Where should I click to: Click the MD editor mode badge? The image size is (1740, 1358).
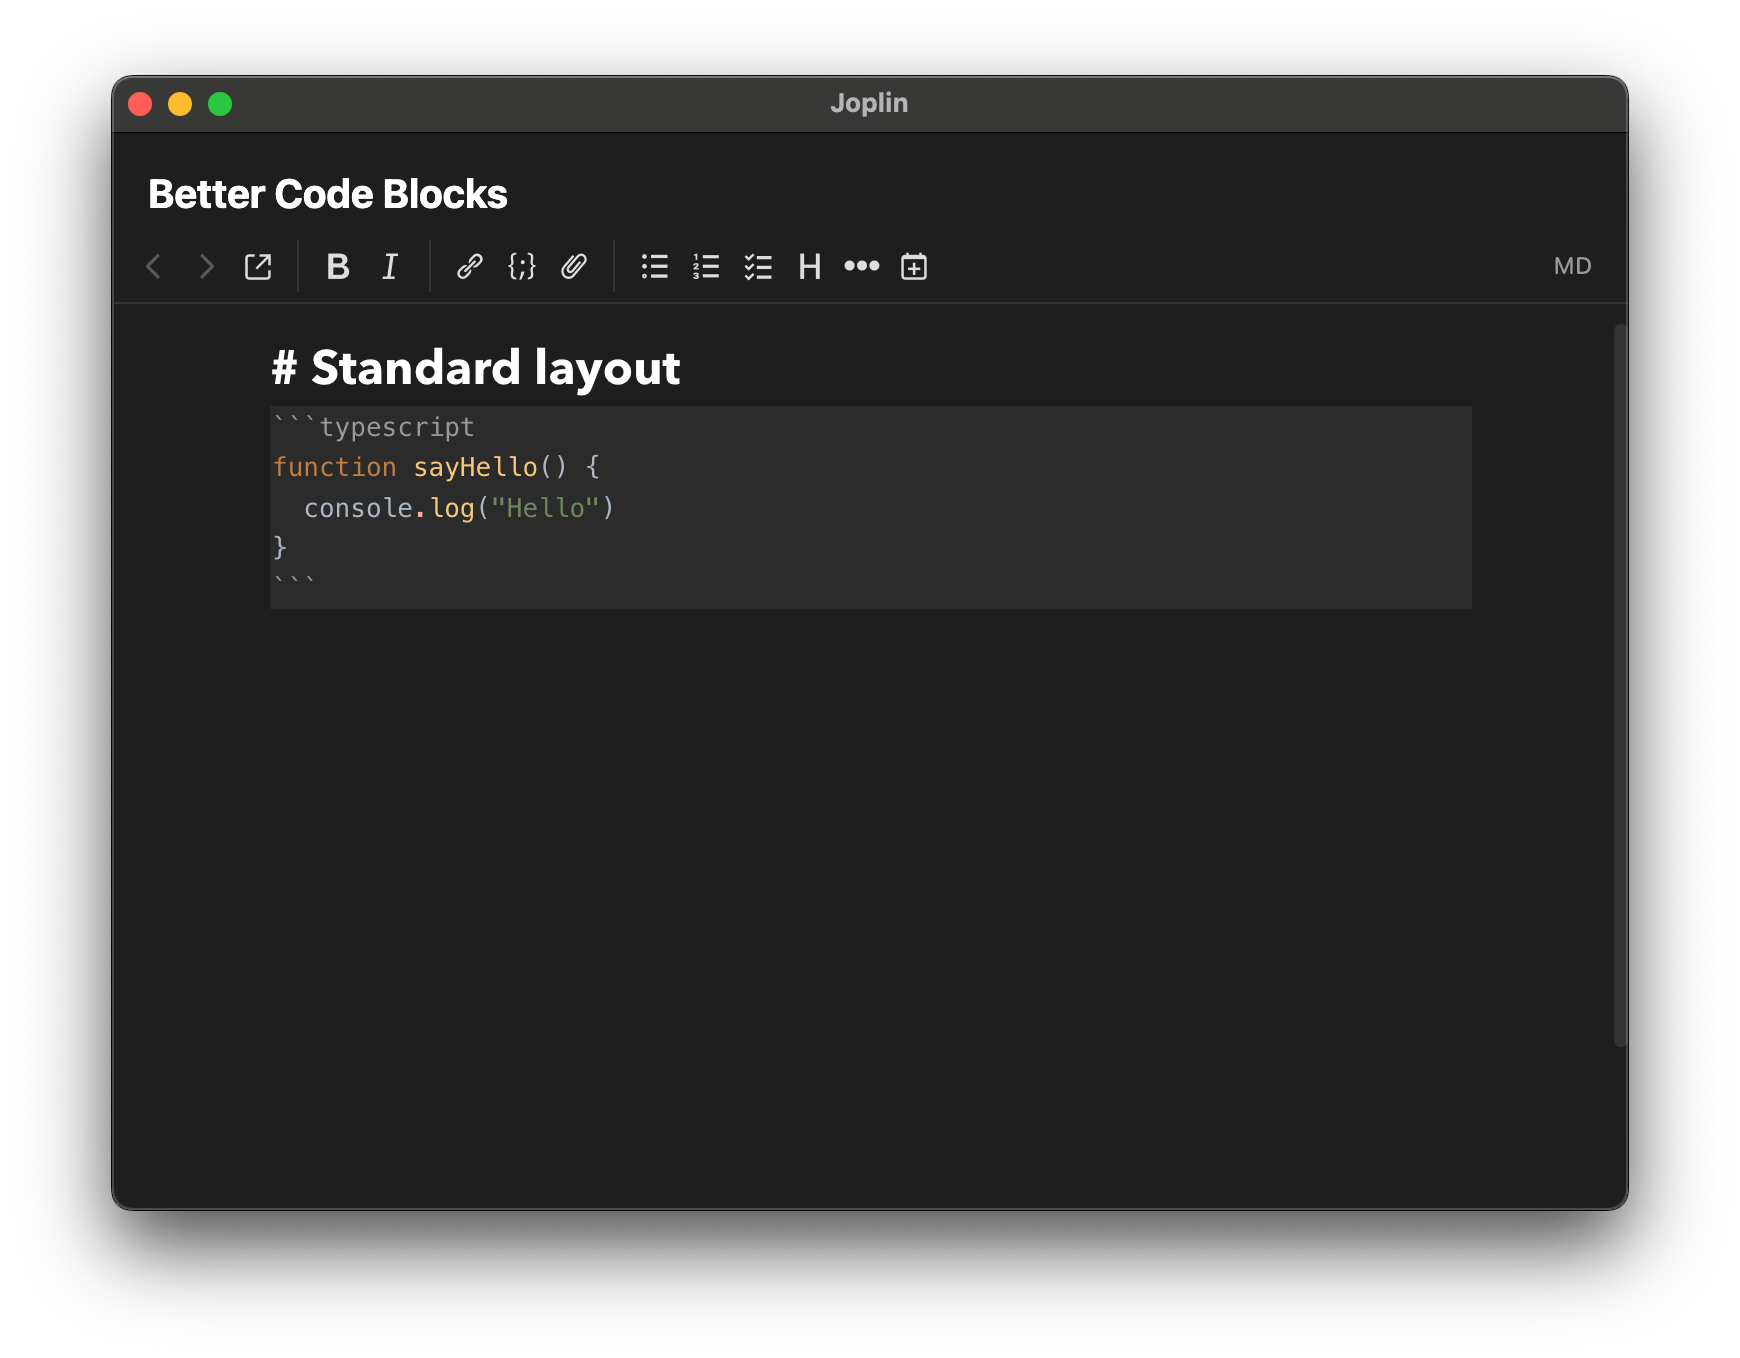coord(1572,266)
